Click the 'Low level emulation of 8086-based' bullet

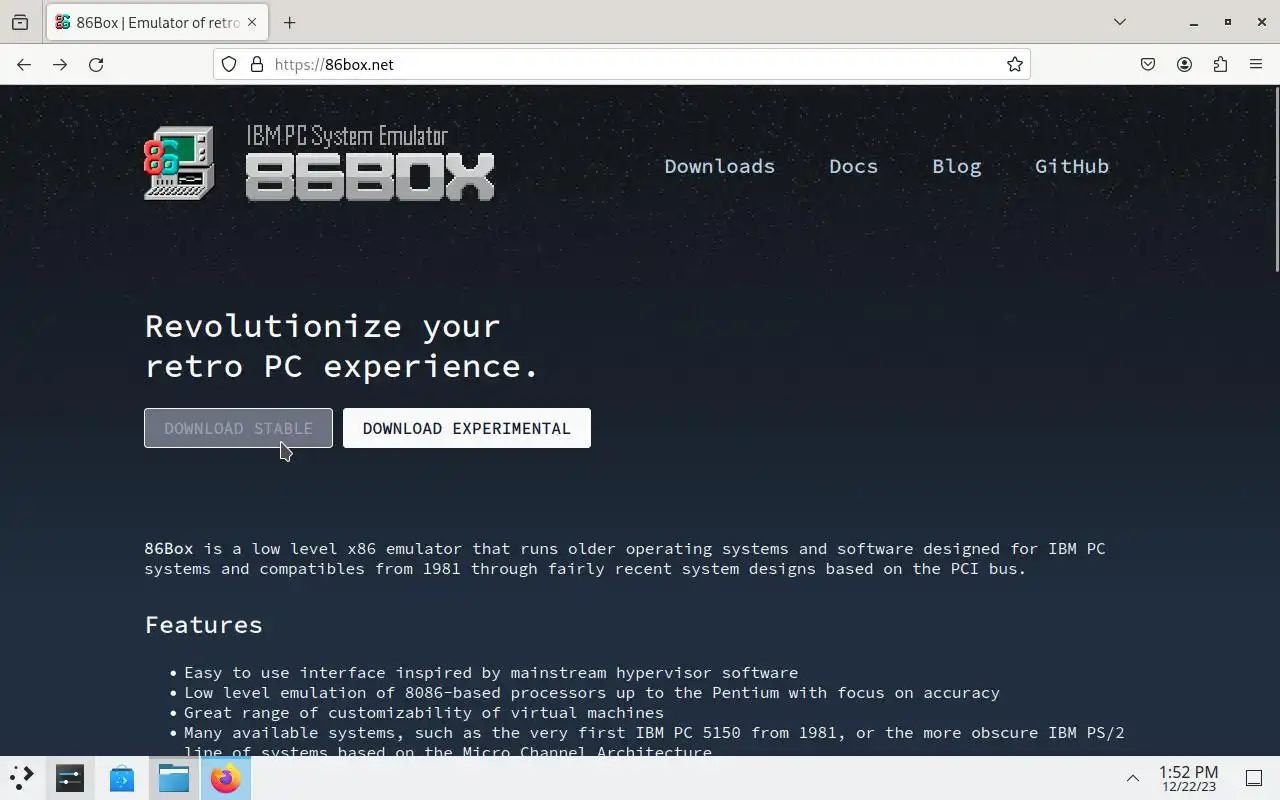(592, 693)
